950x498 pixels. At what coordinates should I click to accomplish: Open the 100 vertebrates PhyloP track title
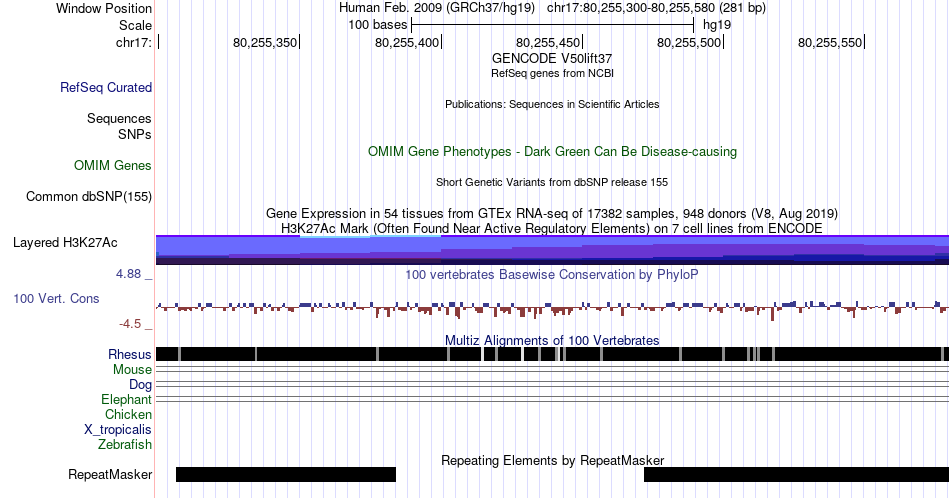(552, 274)
